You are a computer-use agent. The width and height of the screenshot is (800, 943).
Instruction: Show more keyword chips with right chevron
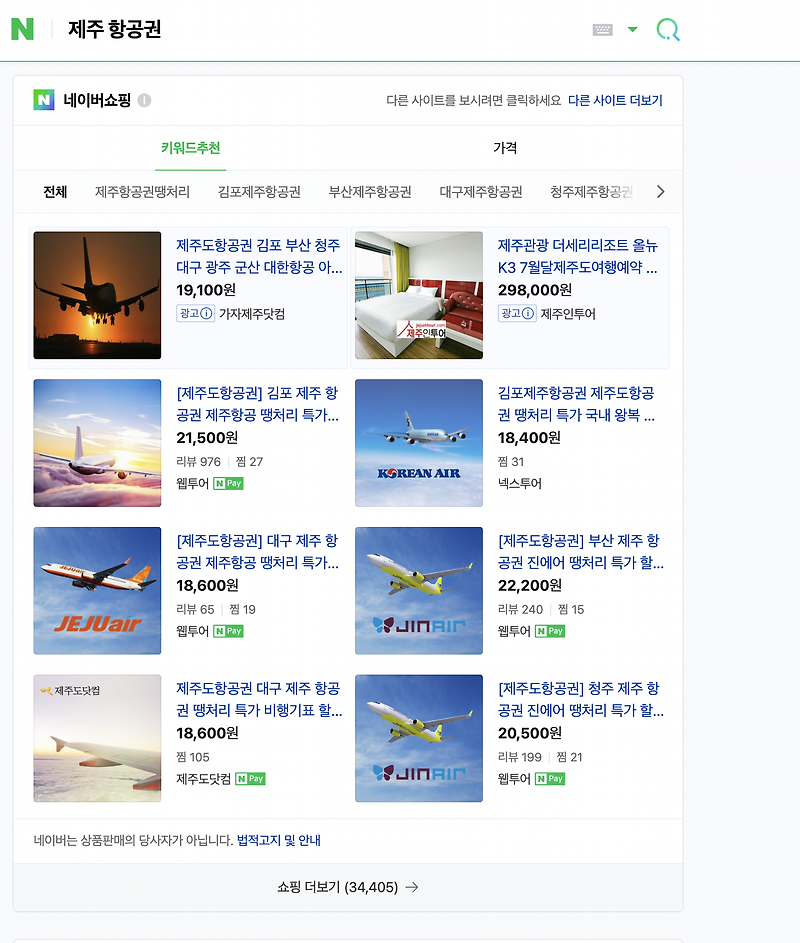pyautogui.click(x=660, y=192)
